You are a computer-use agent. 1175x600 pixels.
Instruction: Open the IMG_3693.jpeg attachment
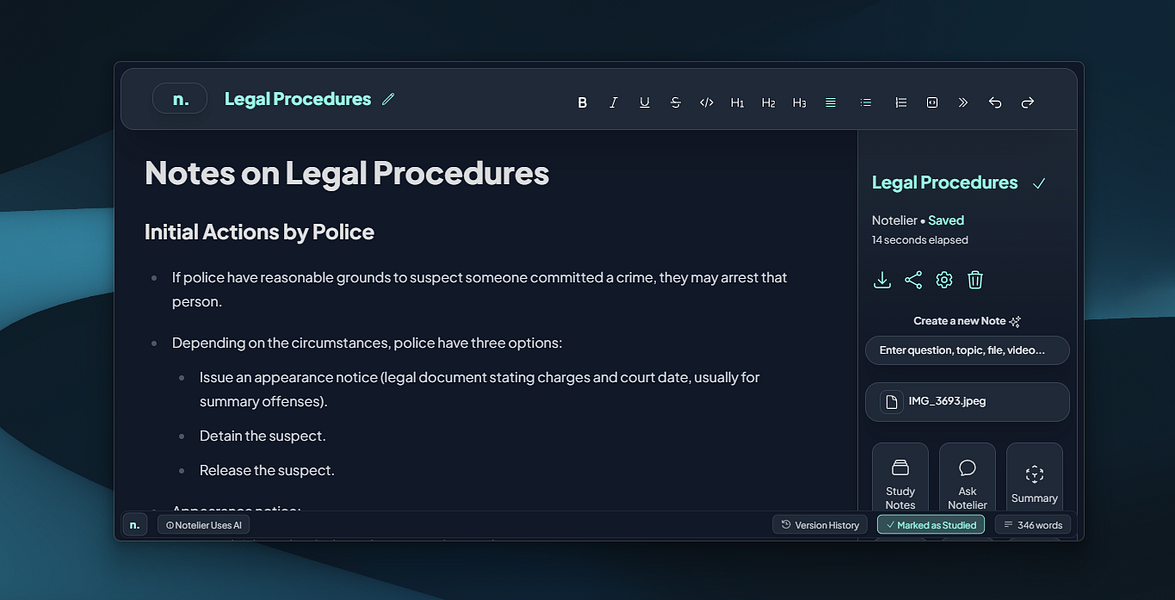(967, 401)
